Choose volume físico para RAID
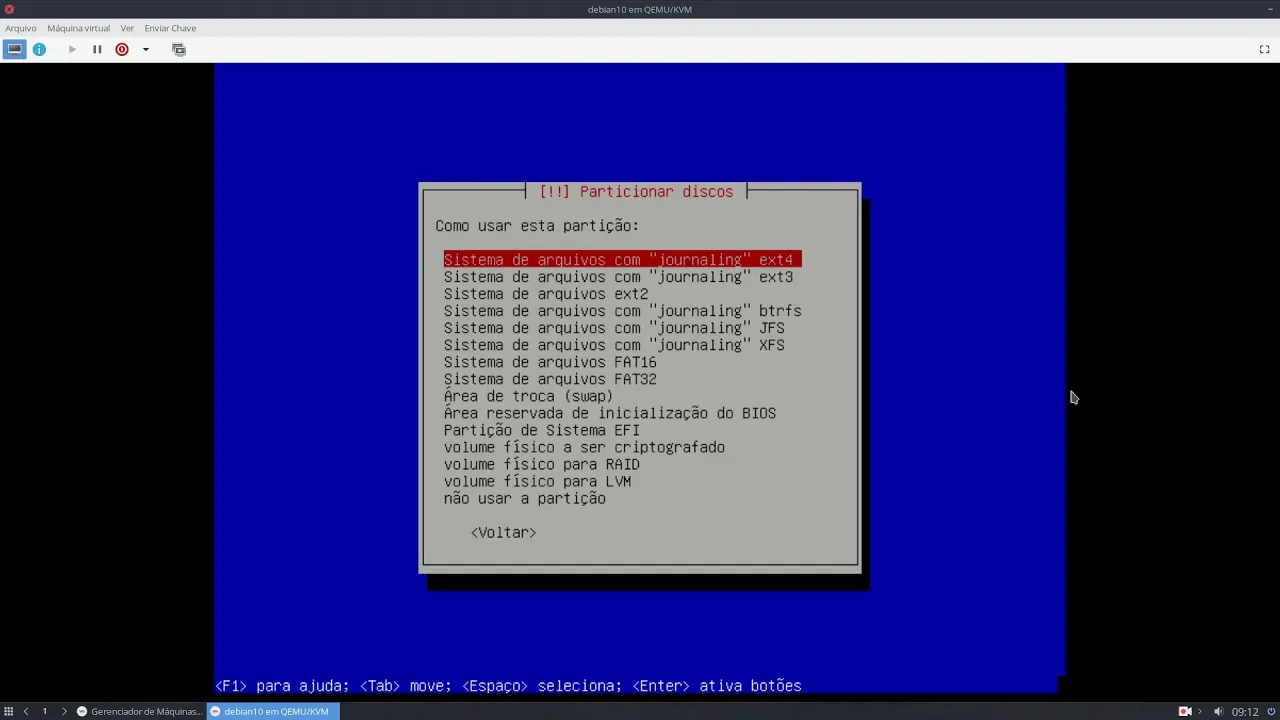Screen dimensions: 1280x720 pos(542,464)
